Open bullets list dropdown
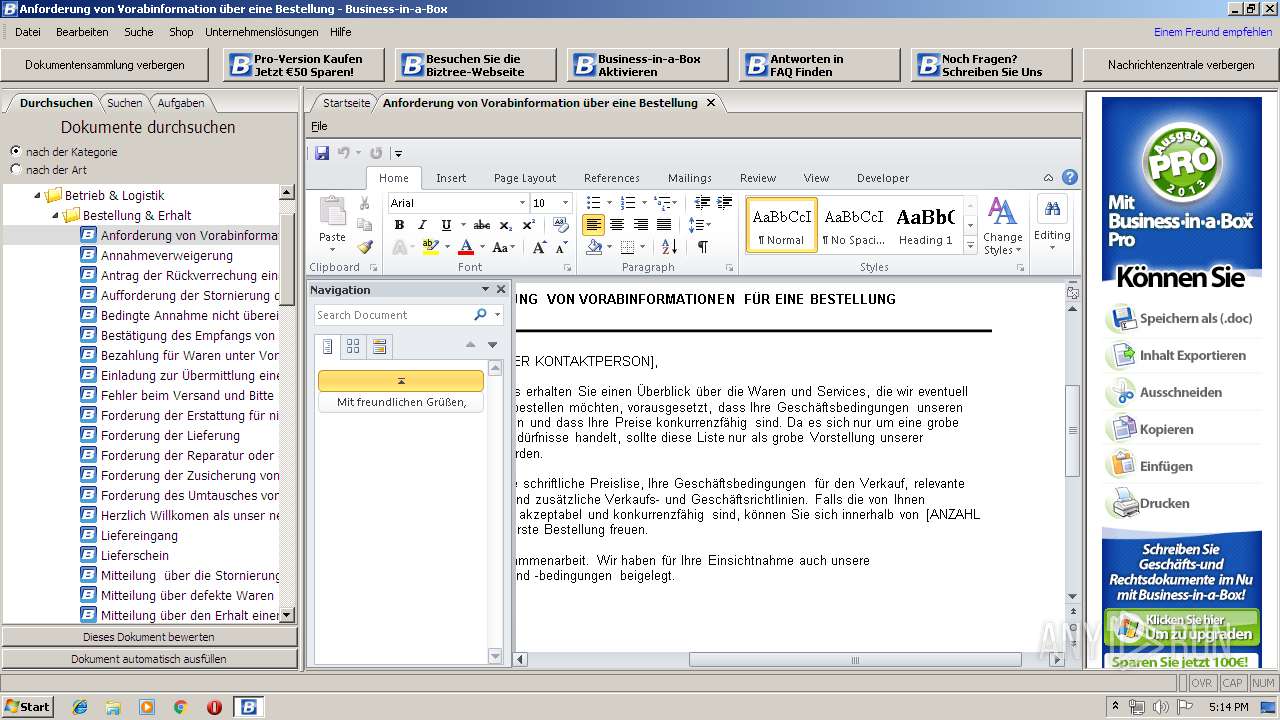Viewport: 1280px width, 720px height. click(611, 203)
